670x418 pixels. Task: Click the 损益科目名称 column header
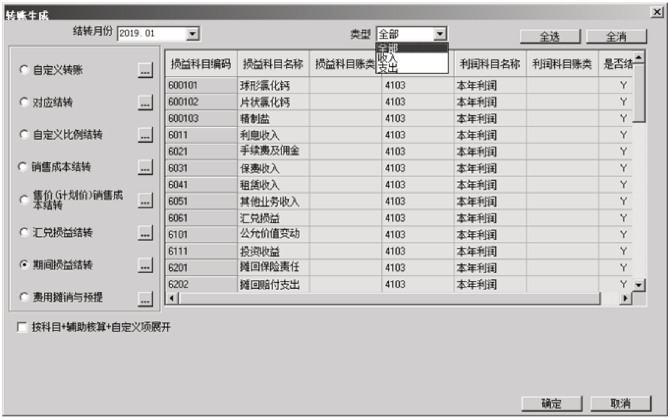point(273,64)
